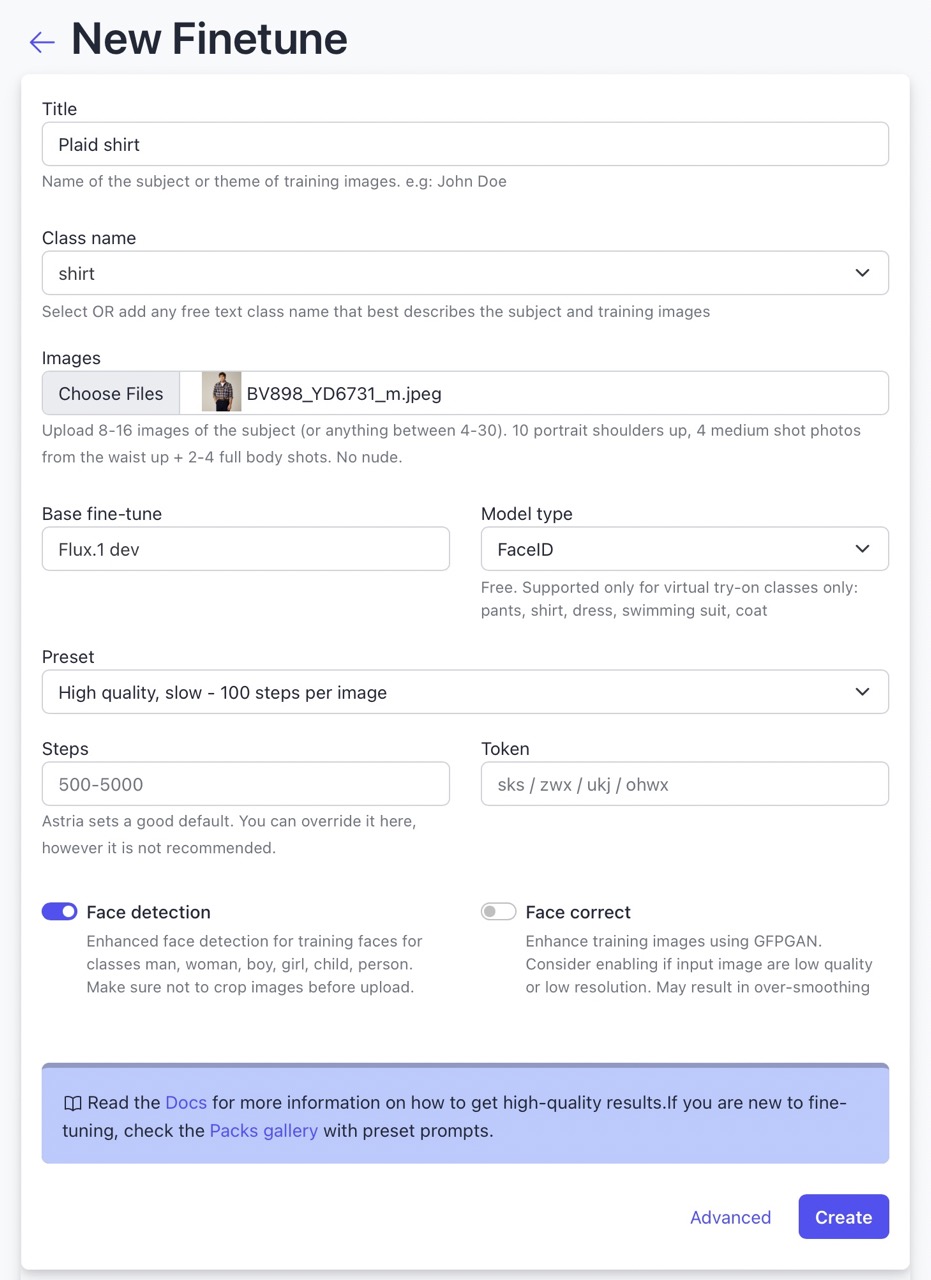Click the book icon beside Read the Docs
This screenshot has height=1280, width=931.
pos(72,1103)
